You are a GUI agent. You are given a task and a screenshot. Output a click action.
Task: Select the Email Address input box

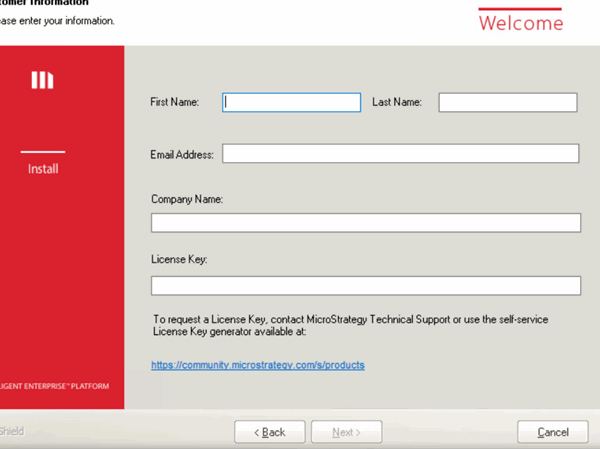pos(400,153)
